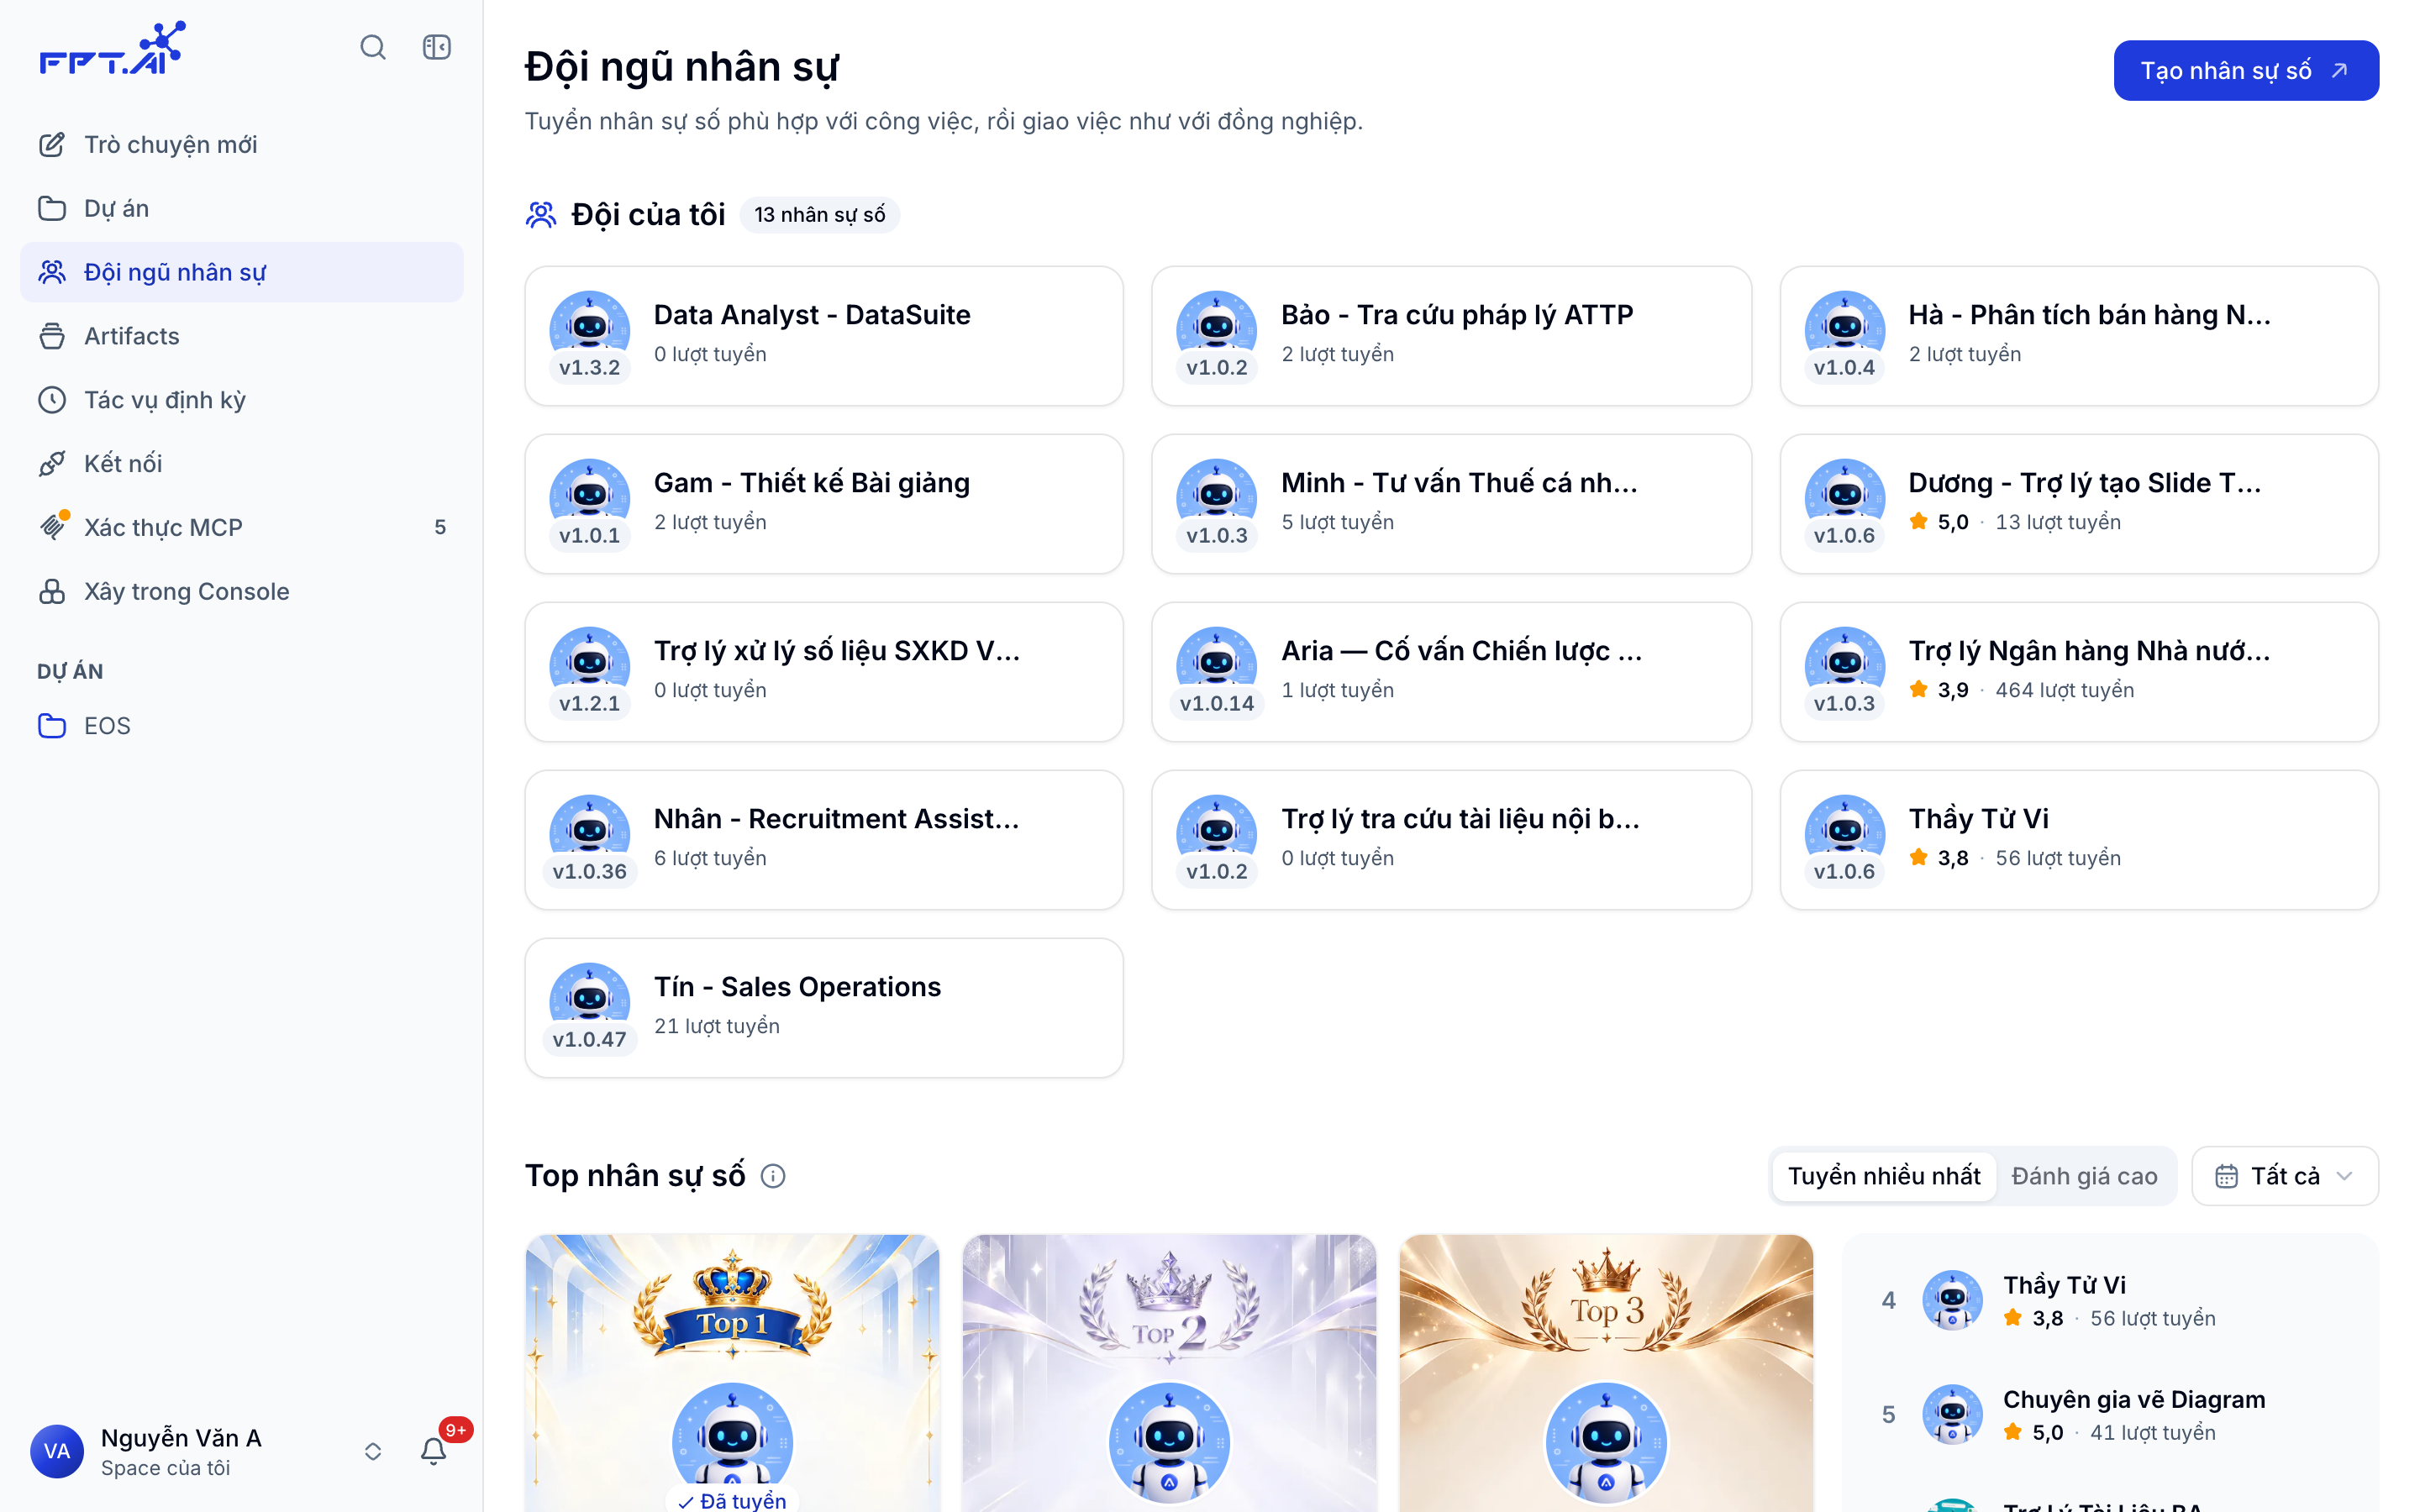The width and height of the screenshot is (2420, 1512).
Task: Open Xây trong Console
Action: [x=242, y=591]
